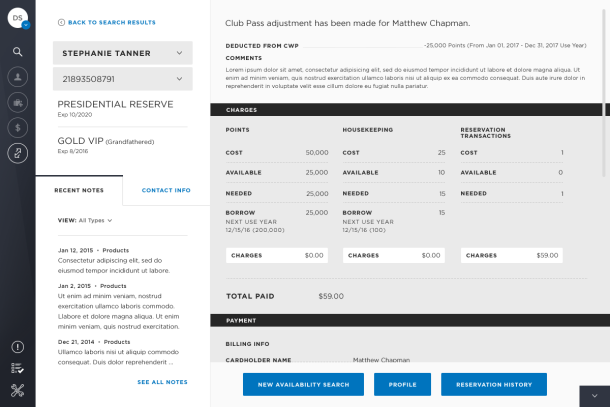Open the View All Types filter
The height and width of the screenshot is (407, 610).
coord(85,220)
